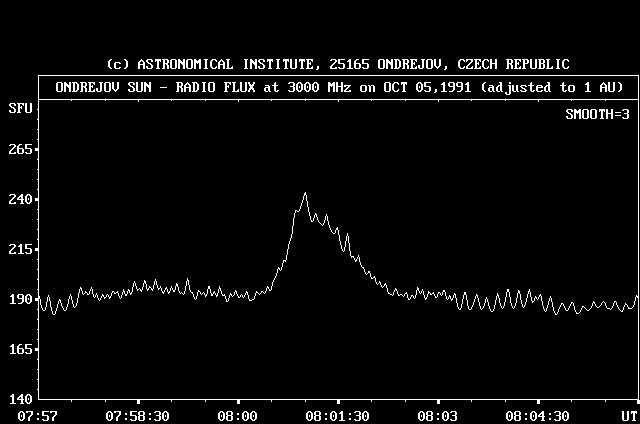Click the 265 value on the flux axis
The image size is (640, 424).
tap(22, 150)
